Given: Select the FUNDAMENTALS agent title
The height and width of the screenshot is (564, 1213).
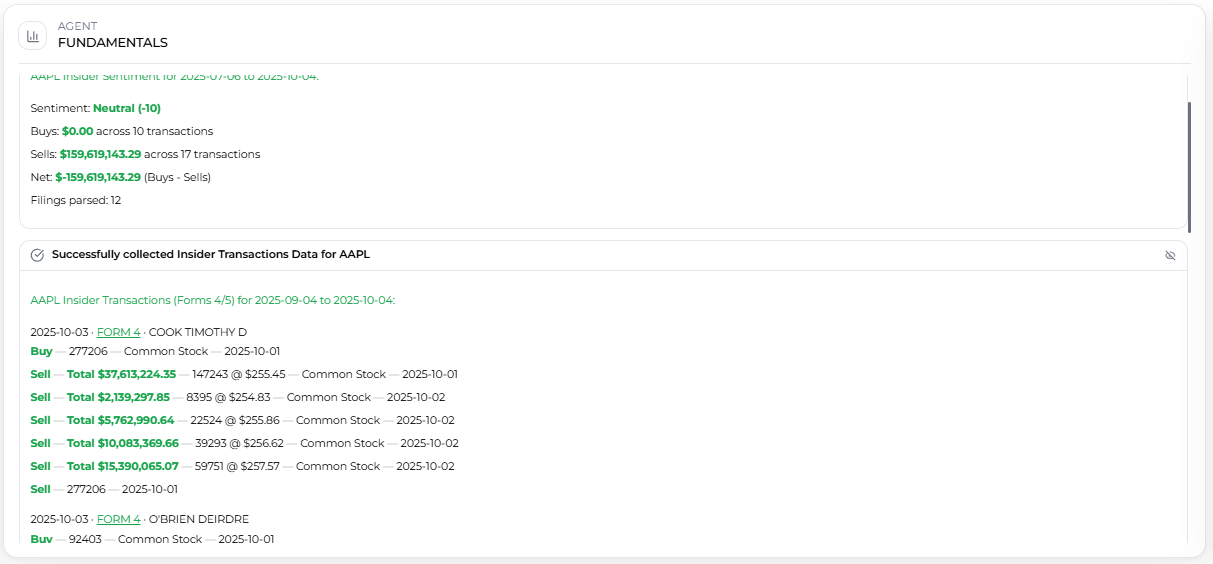Looking at the screenshot, I should [x=113, y=43].
